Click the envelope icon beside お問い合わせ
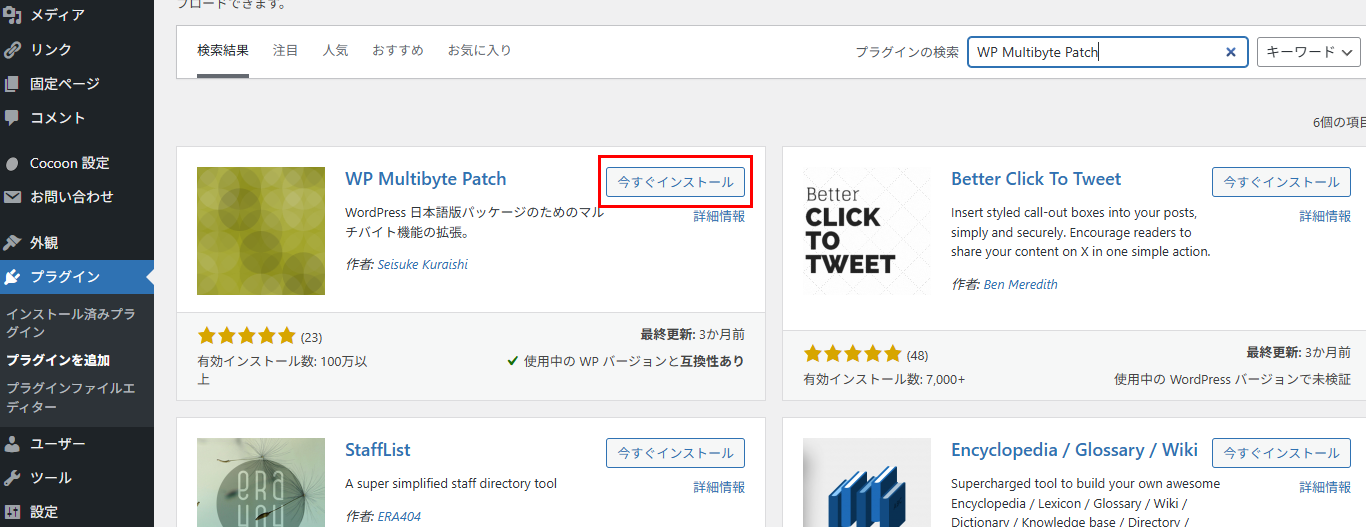The image size is (1366, 527). point(12,197)
